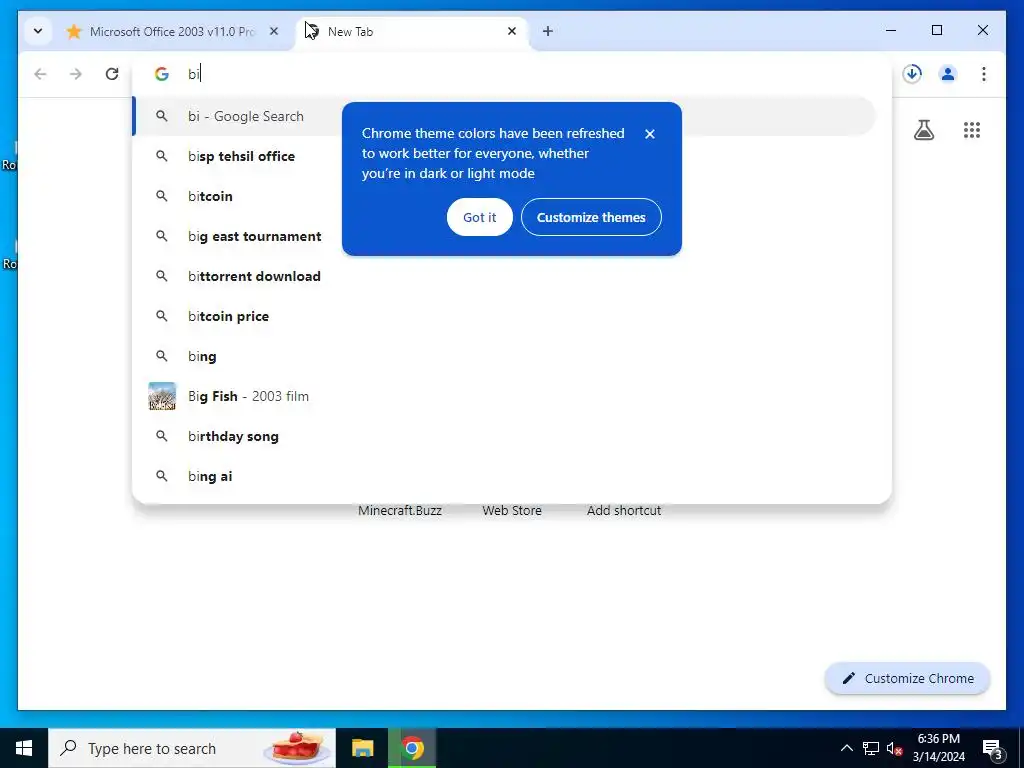This screenshot has width=1024, height=768.
Task: Click search icon beside 'birthday song'
Action: coord(161,436)
